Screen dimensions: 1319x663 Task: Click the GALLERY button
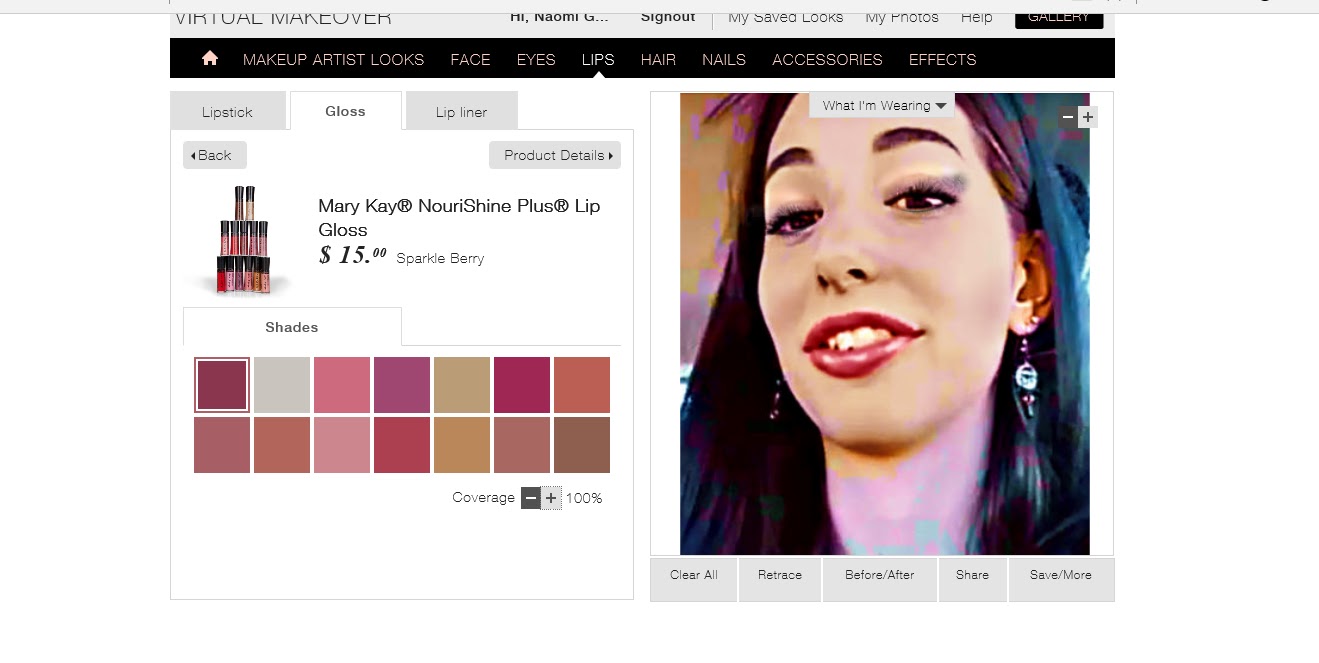click(x=1059, y=18)
